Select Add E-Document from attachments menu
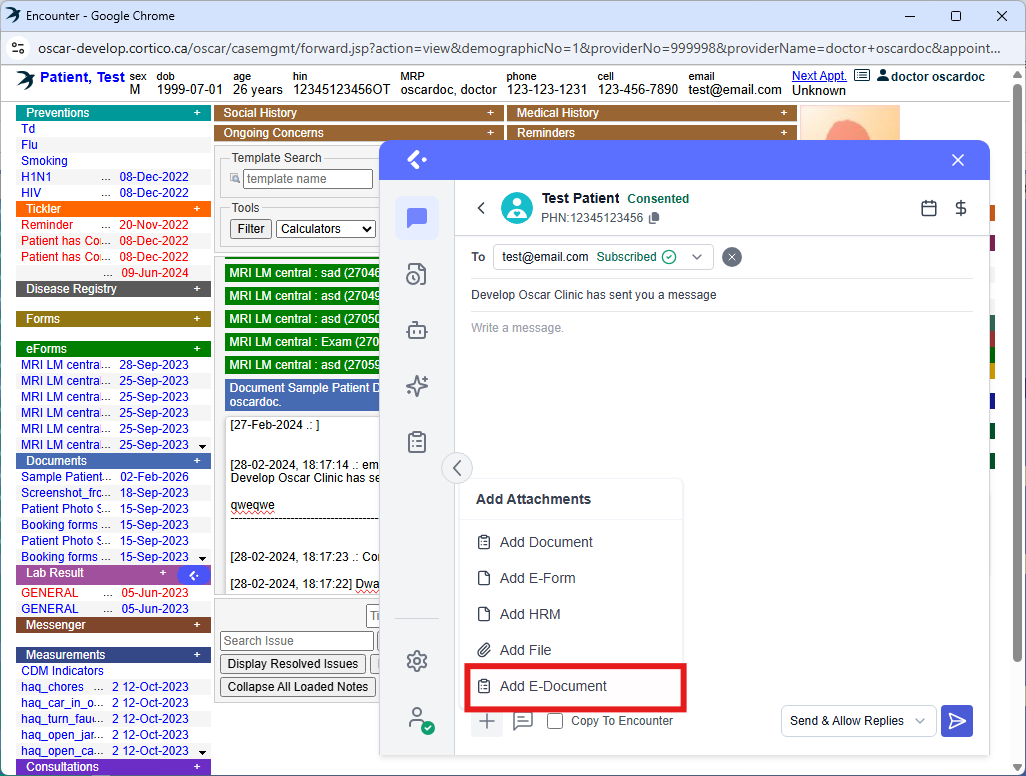The image size is (1026, 776). (553, 686)
